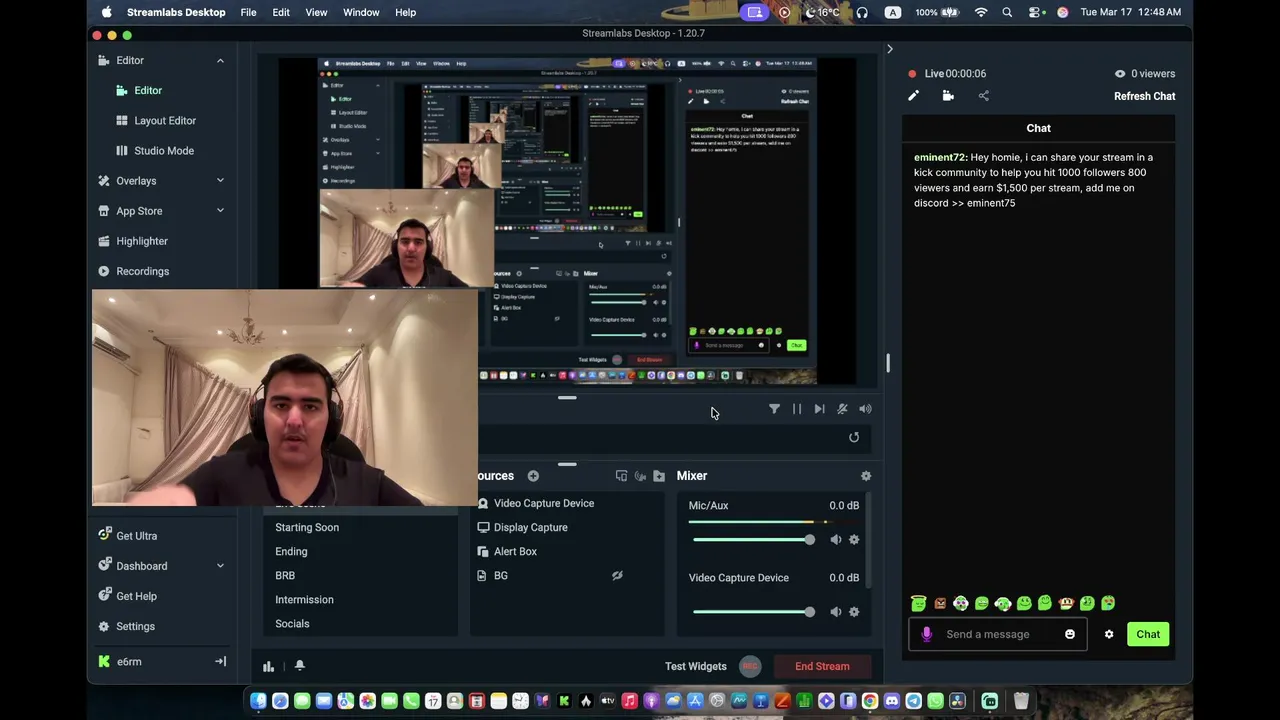Click the purple microphone icon in message box
This screenshot has width=1280, height=720.
coord(927,634)
